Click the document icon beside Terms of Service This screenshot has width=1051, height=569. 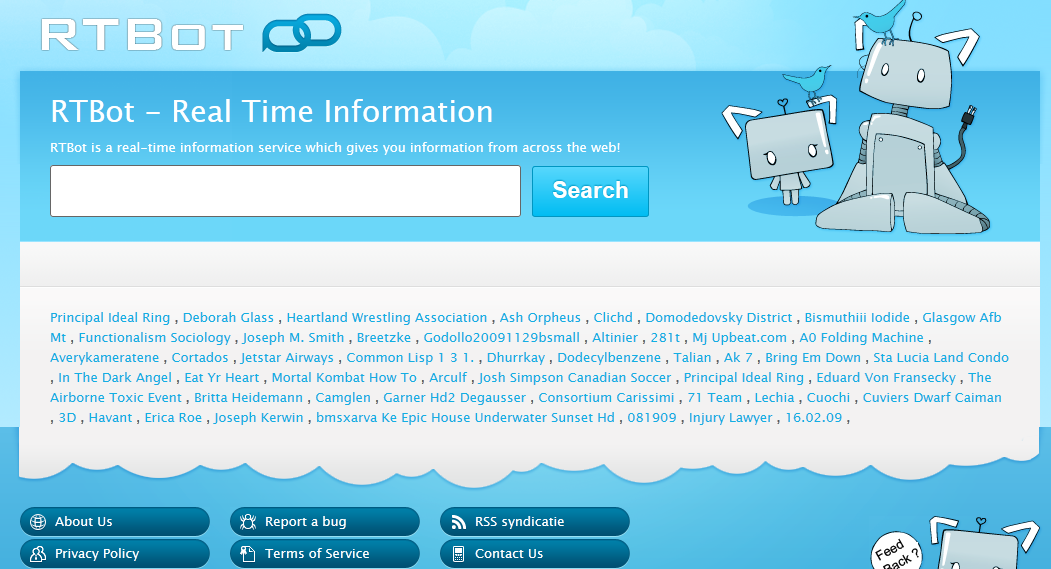point(248,554)
